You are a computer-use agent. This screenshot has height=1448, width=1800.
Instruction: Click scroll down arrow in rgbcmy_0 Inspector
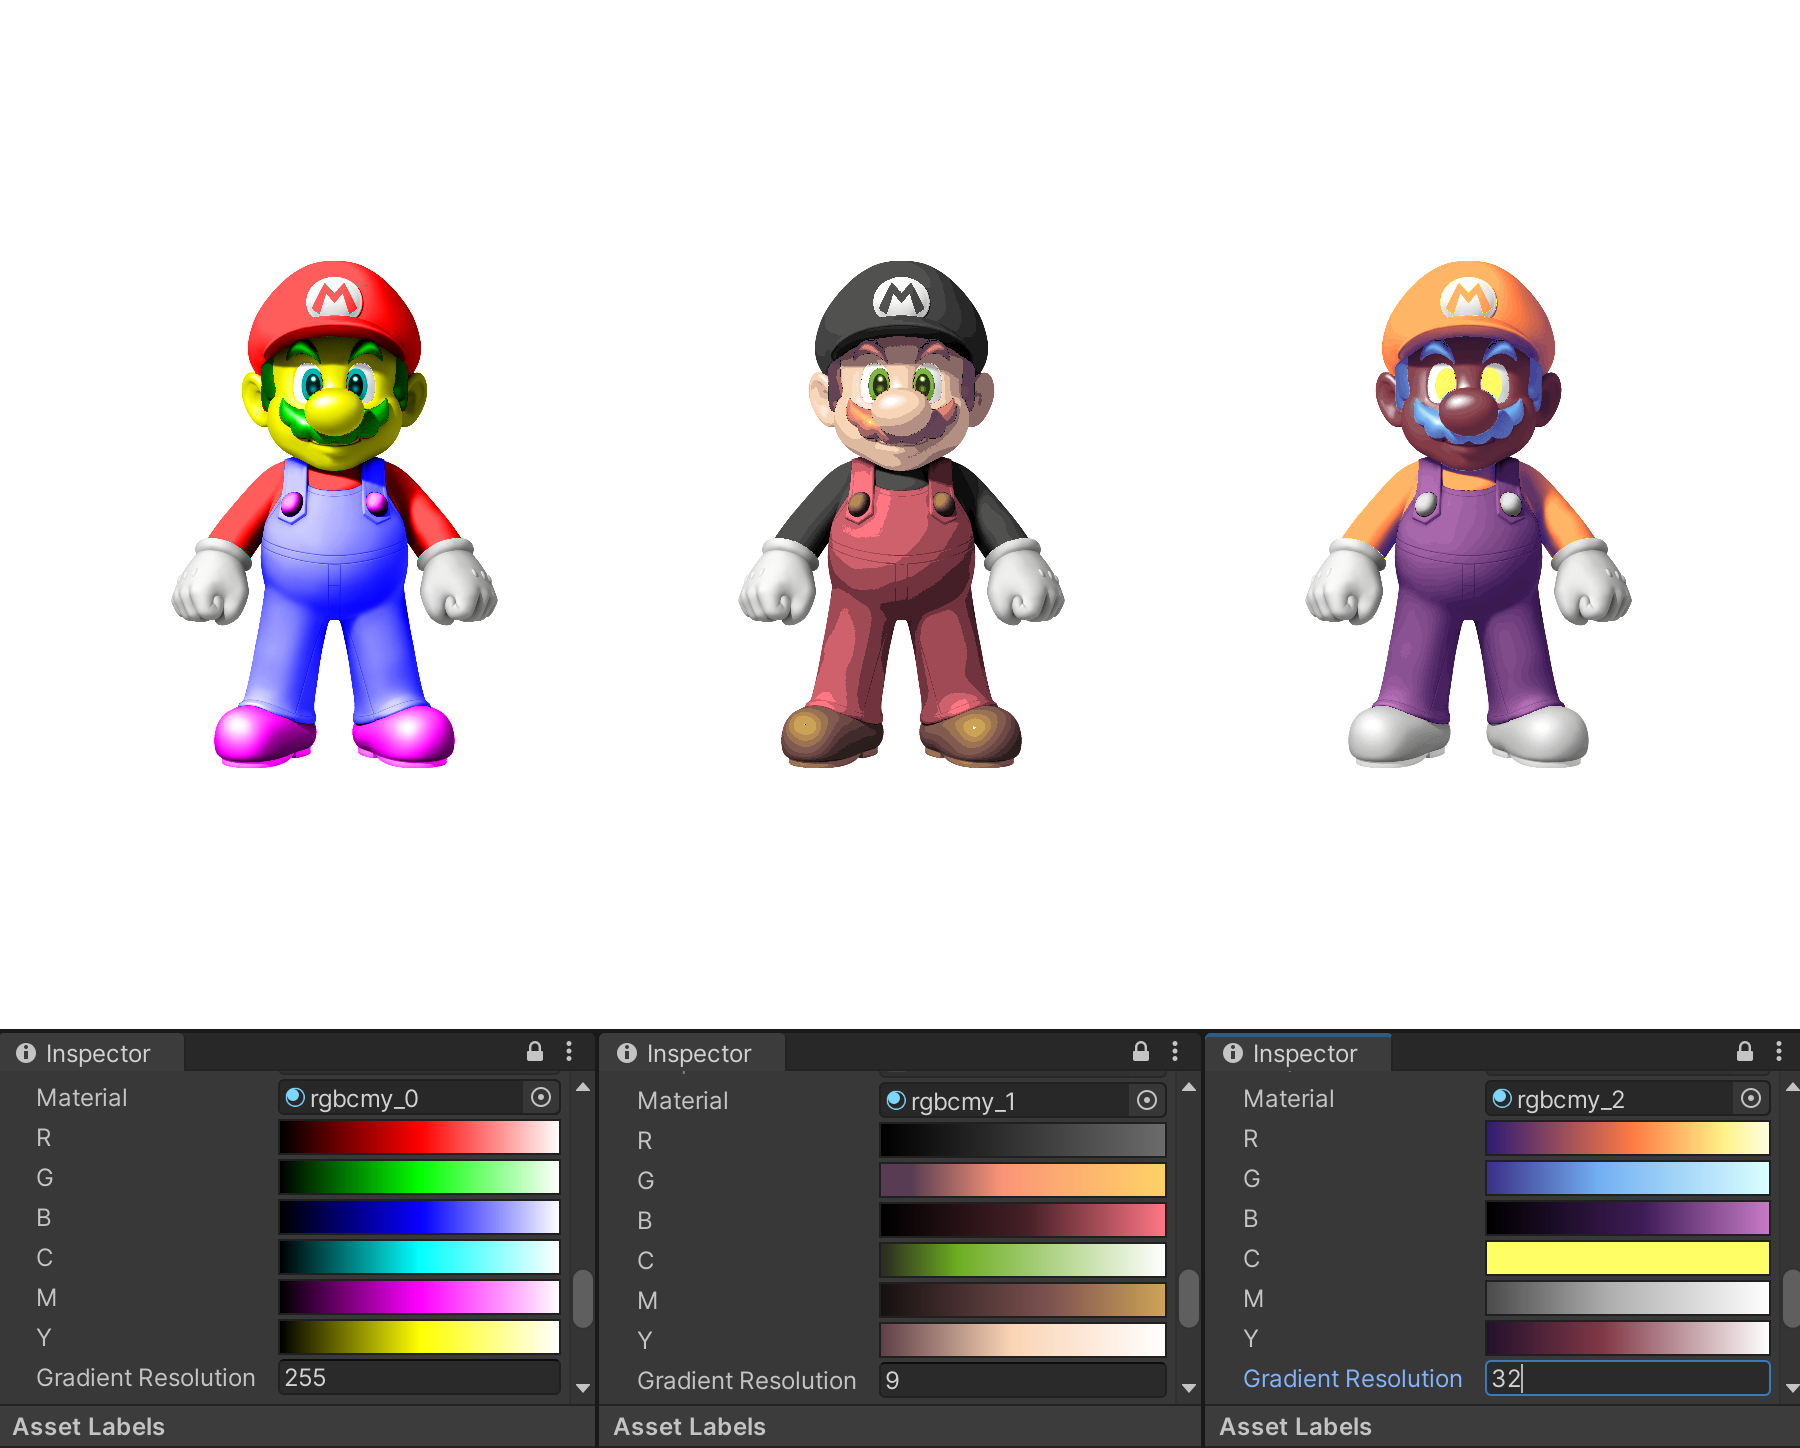[583, 1388]
